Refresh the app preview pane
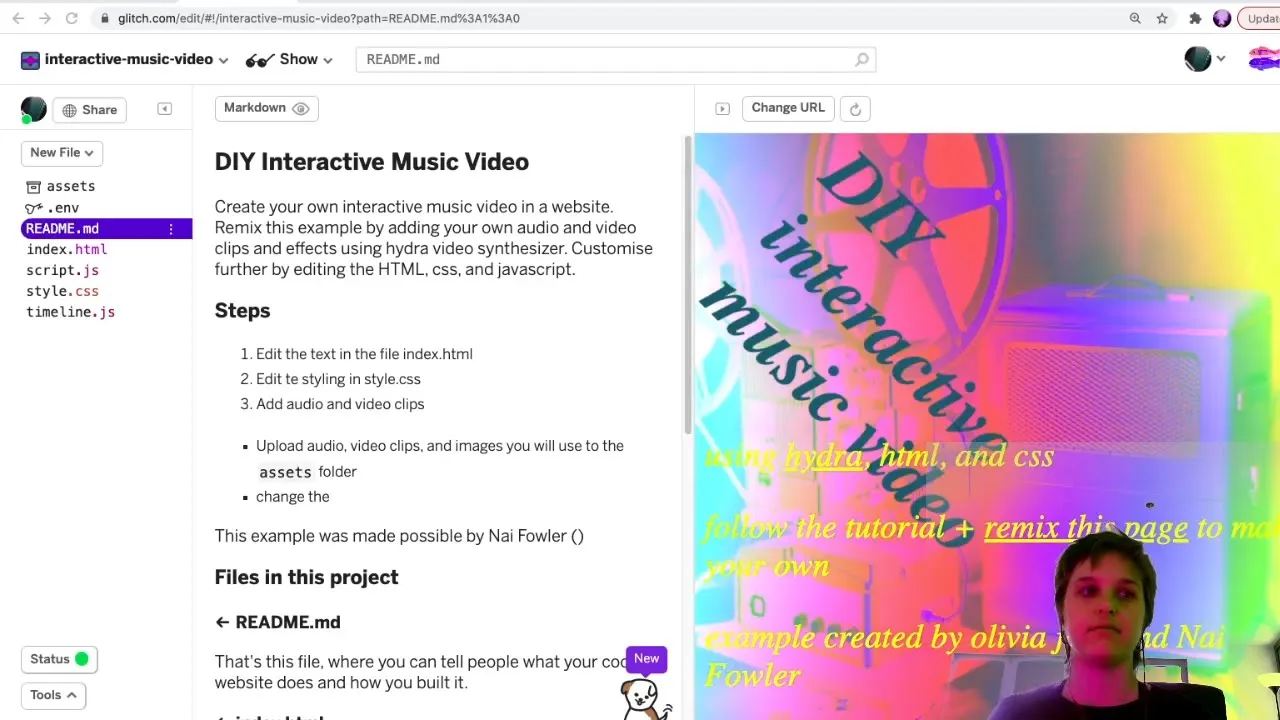The image size is (1280, 720). 855,109
